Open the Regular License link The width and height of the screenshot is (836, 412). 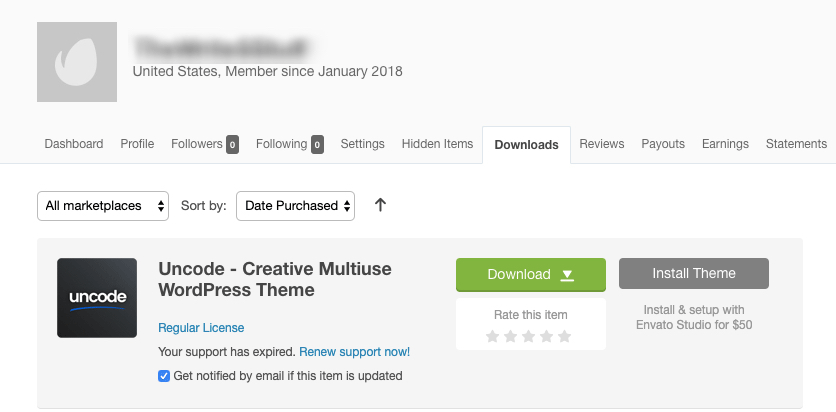pos(201,328)
